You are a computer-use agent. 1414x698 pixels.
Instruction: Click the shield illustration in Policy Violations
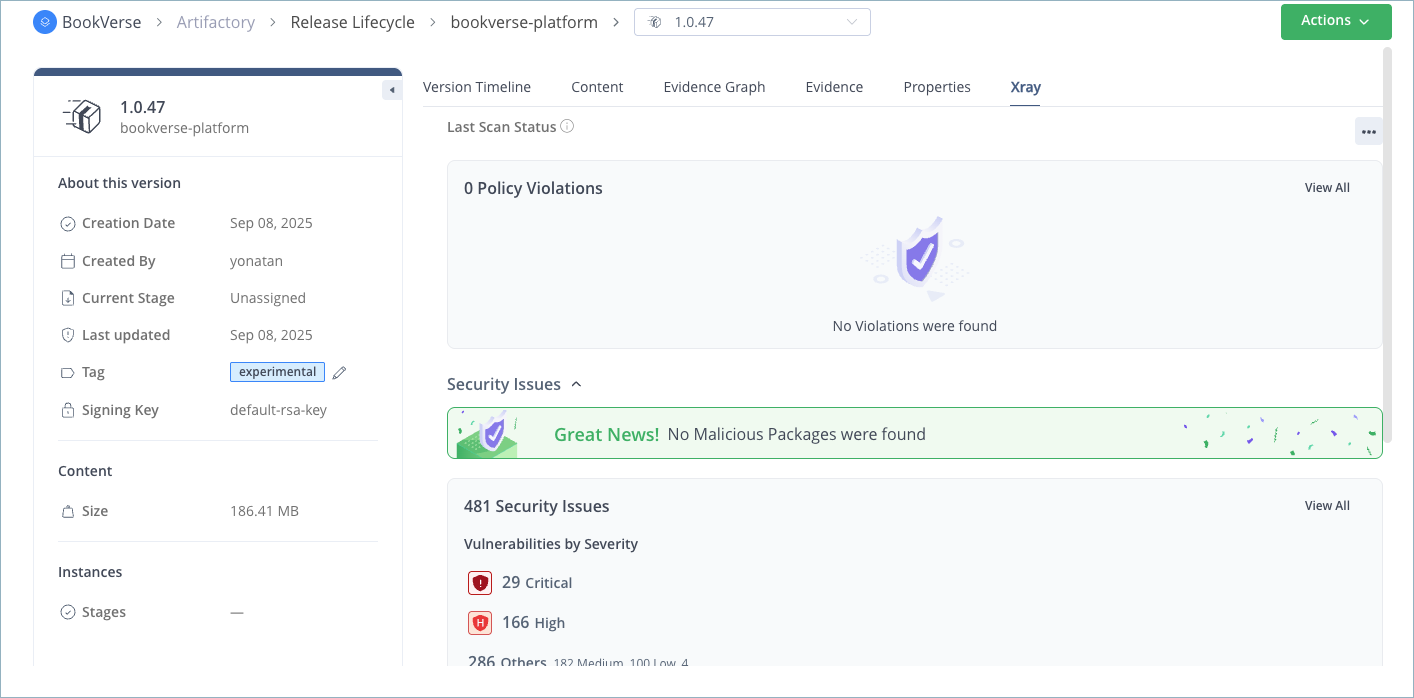(918, 256)
